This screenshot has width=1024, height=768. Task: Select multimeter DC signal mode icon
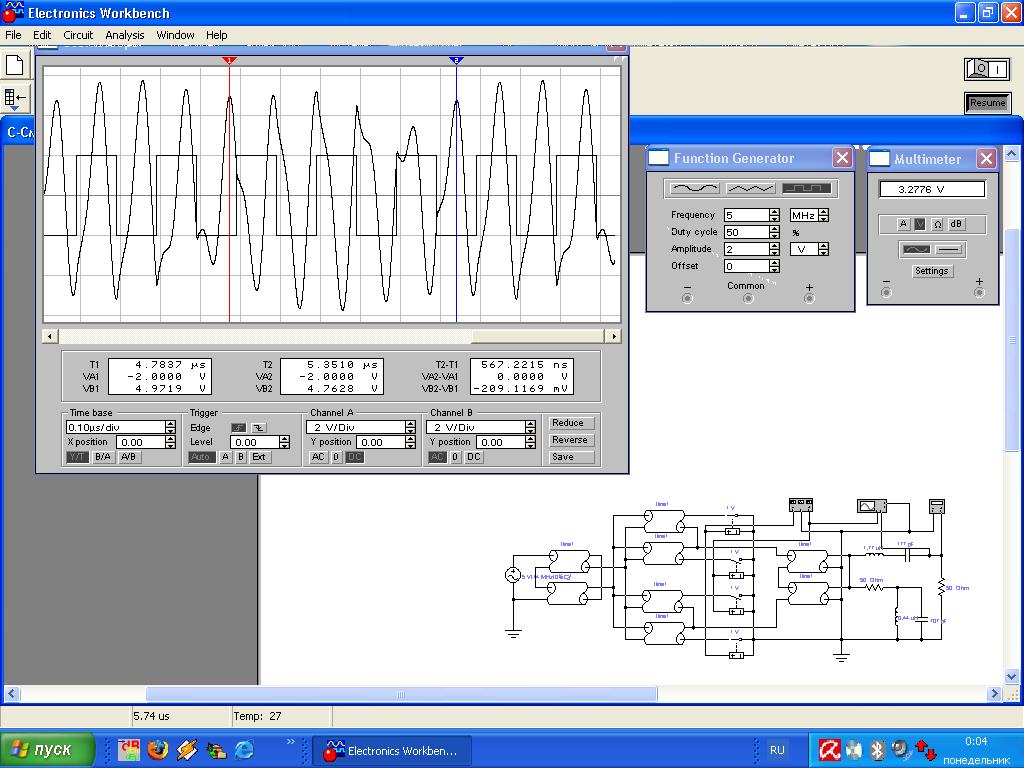tap(948, 249)
